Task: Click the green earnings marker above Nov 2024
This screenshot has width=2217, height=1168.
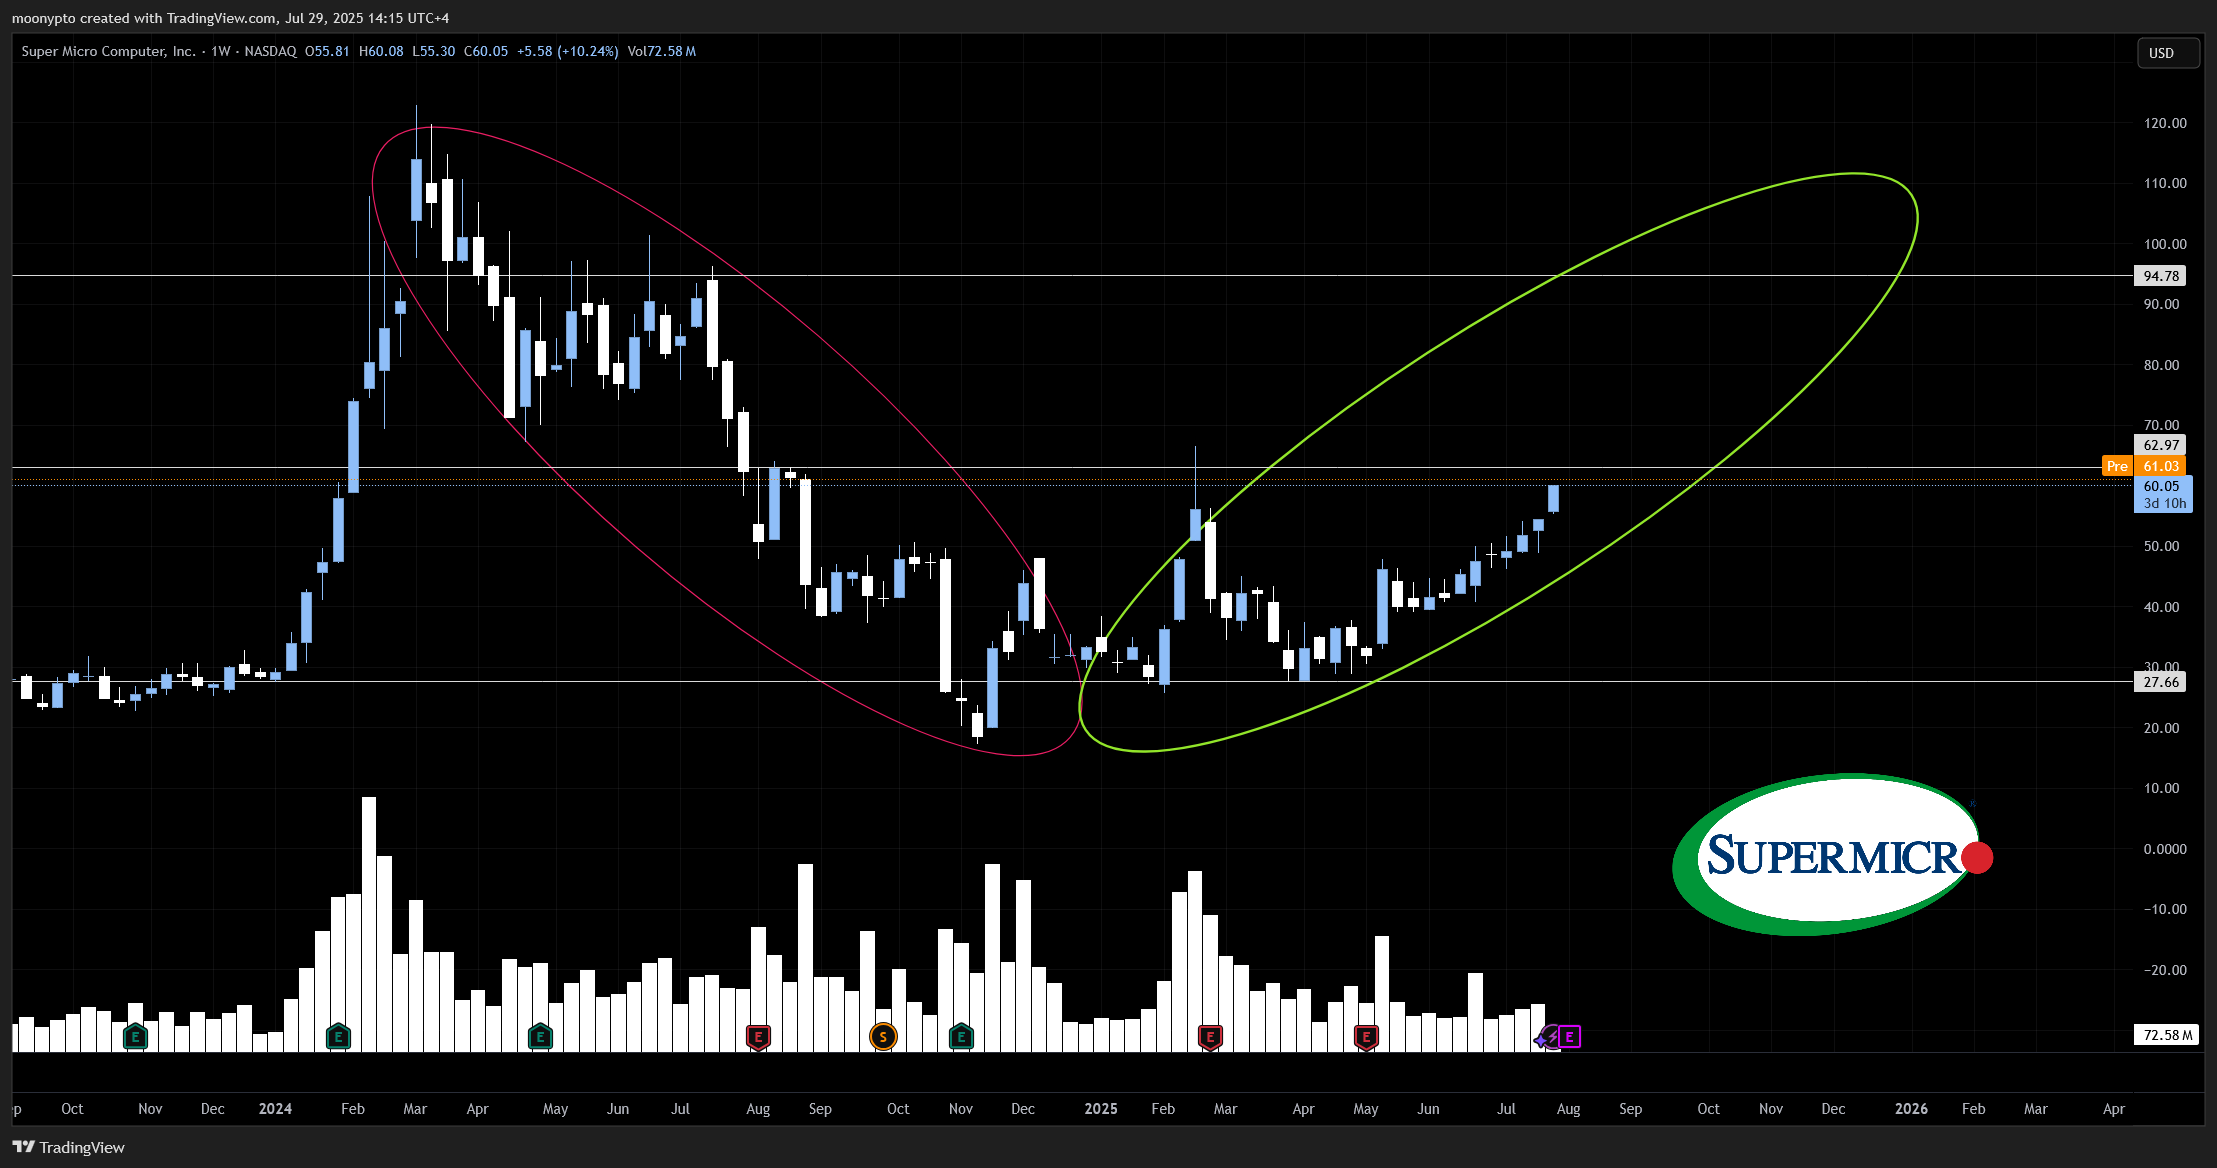Action: tap(961, 1037)
